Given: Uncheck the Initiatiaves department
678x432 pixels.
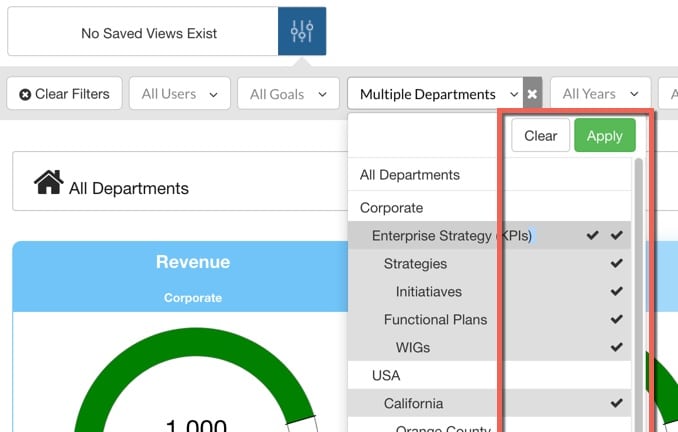Looking at the screenshot, I should [616, 292].
